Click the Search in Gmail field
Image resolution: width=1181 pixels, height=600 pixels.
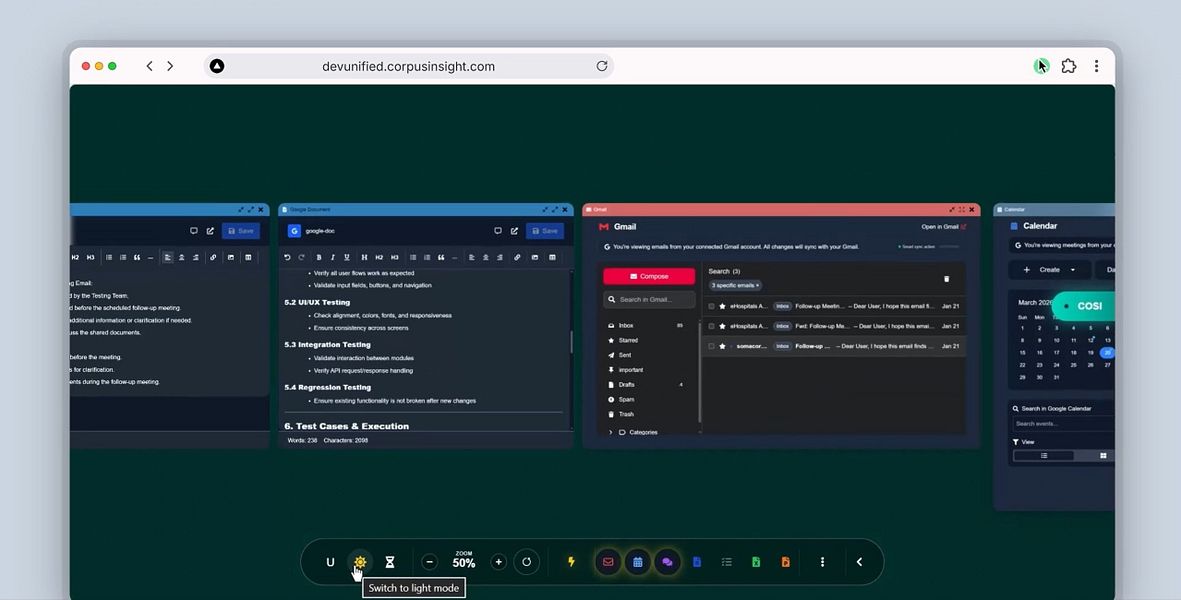[x=649, y=300]
